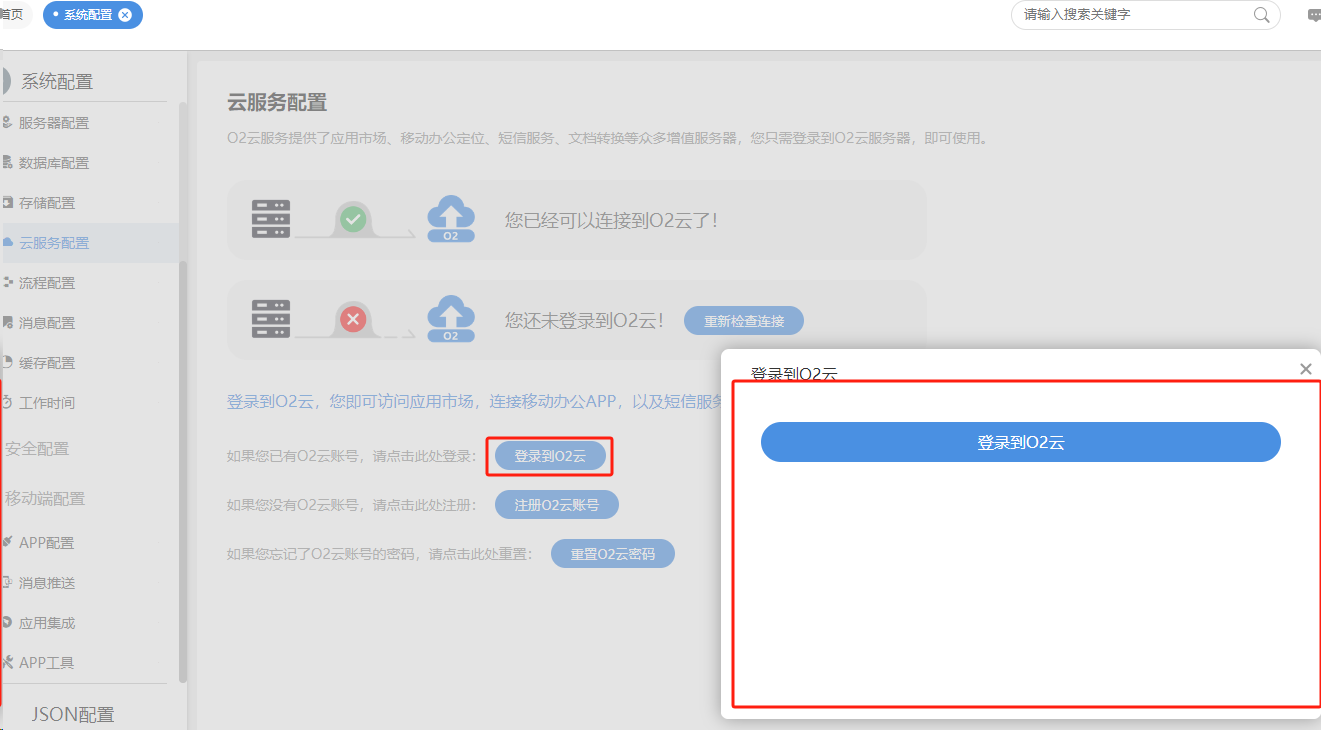The height and width of the screenshot is (730, 1321).
Task: Click the 注册O2云账号 button
Action: point(556,504)
